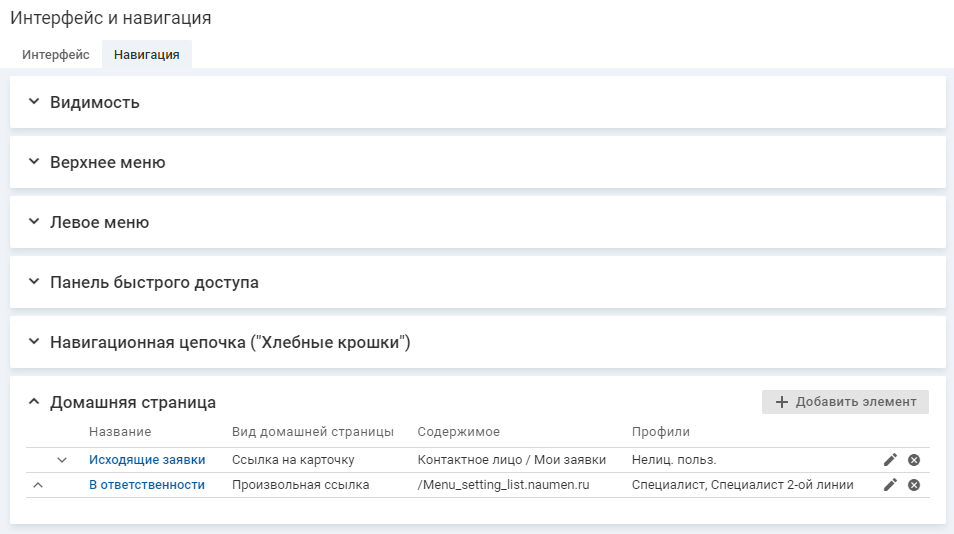The width and height of the screenshot is (954, 534).
Task: Move Исходящие заявки down with arrow
Action: 62,460
